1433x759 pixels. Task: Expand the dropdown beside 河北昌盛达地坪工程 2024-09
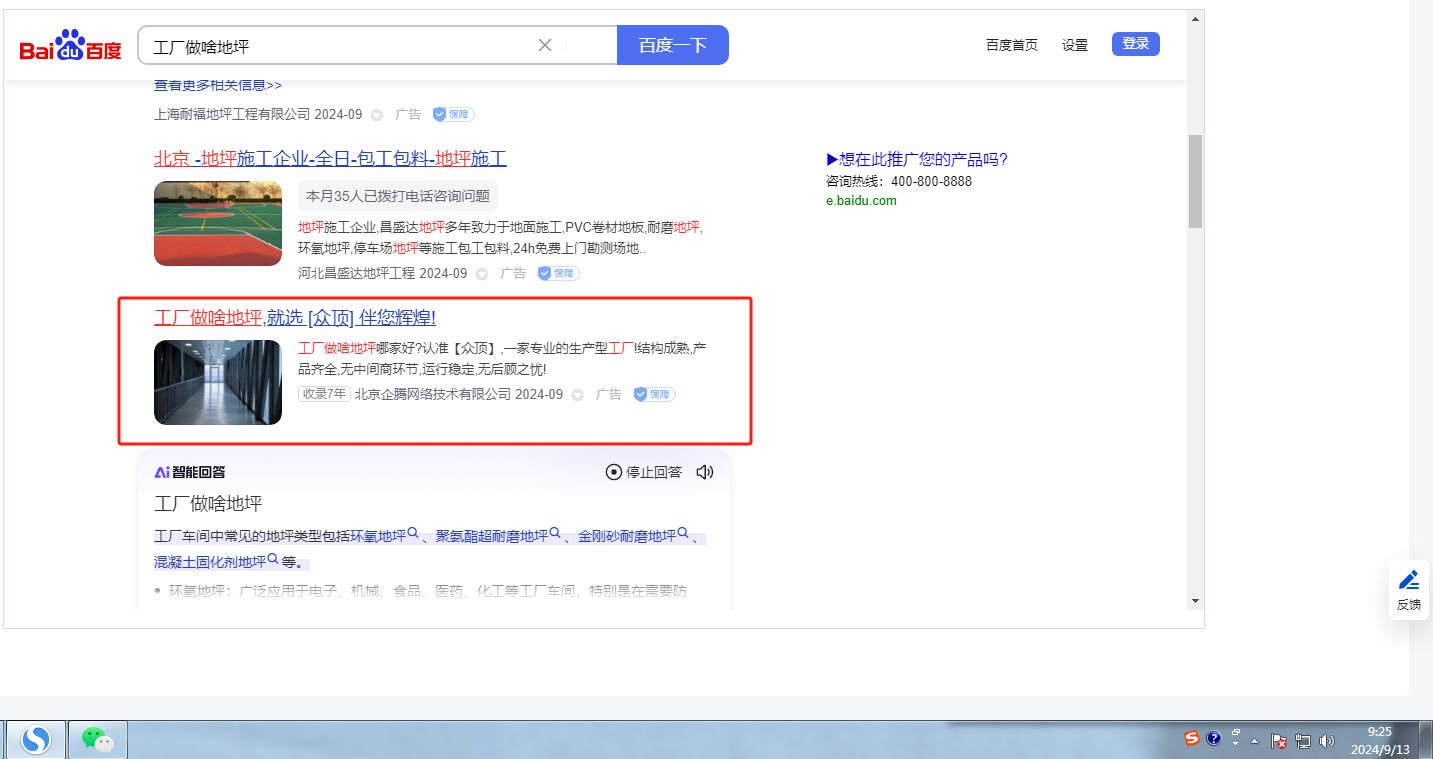[x=482, y=274]
